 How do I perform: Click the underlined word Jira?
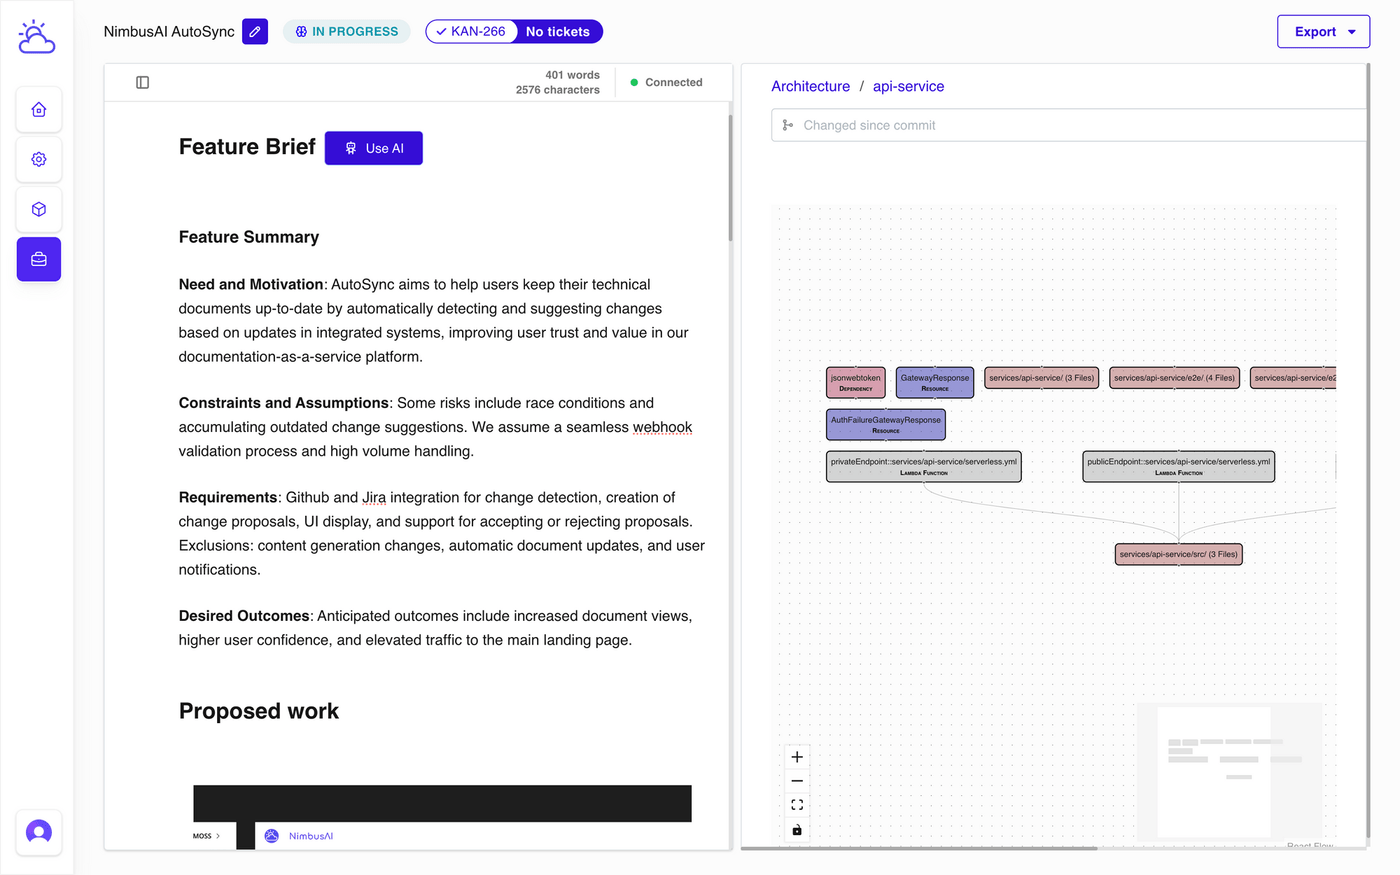tap(374, 498)
